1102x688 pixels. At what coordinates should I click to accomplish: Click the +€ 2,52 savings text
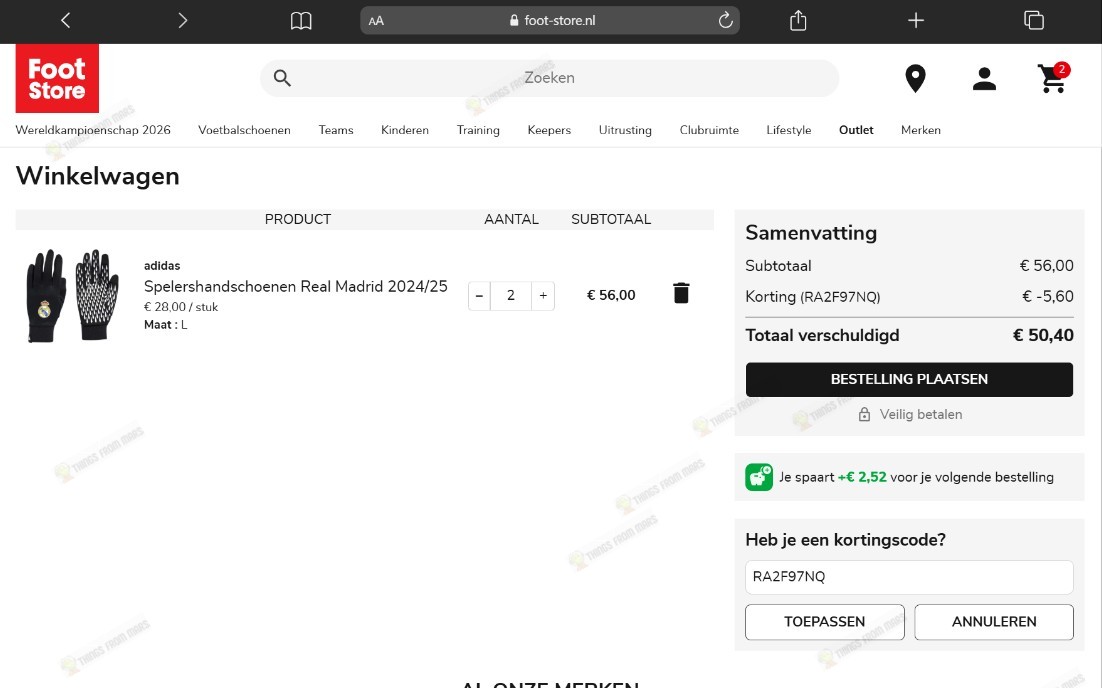click(x=862, y=477)
